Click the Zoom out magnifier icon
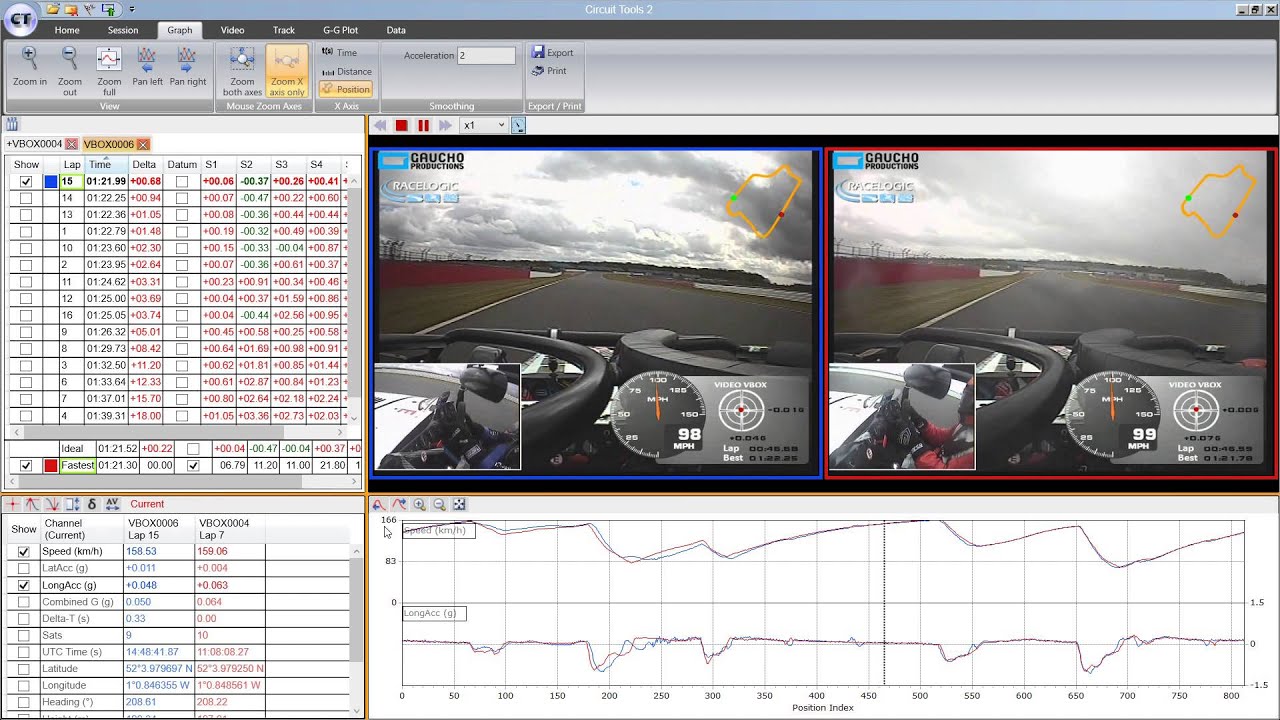The width and height of the screenshot is (1280, 720). (69, 58)
